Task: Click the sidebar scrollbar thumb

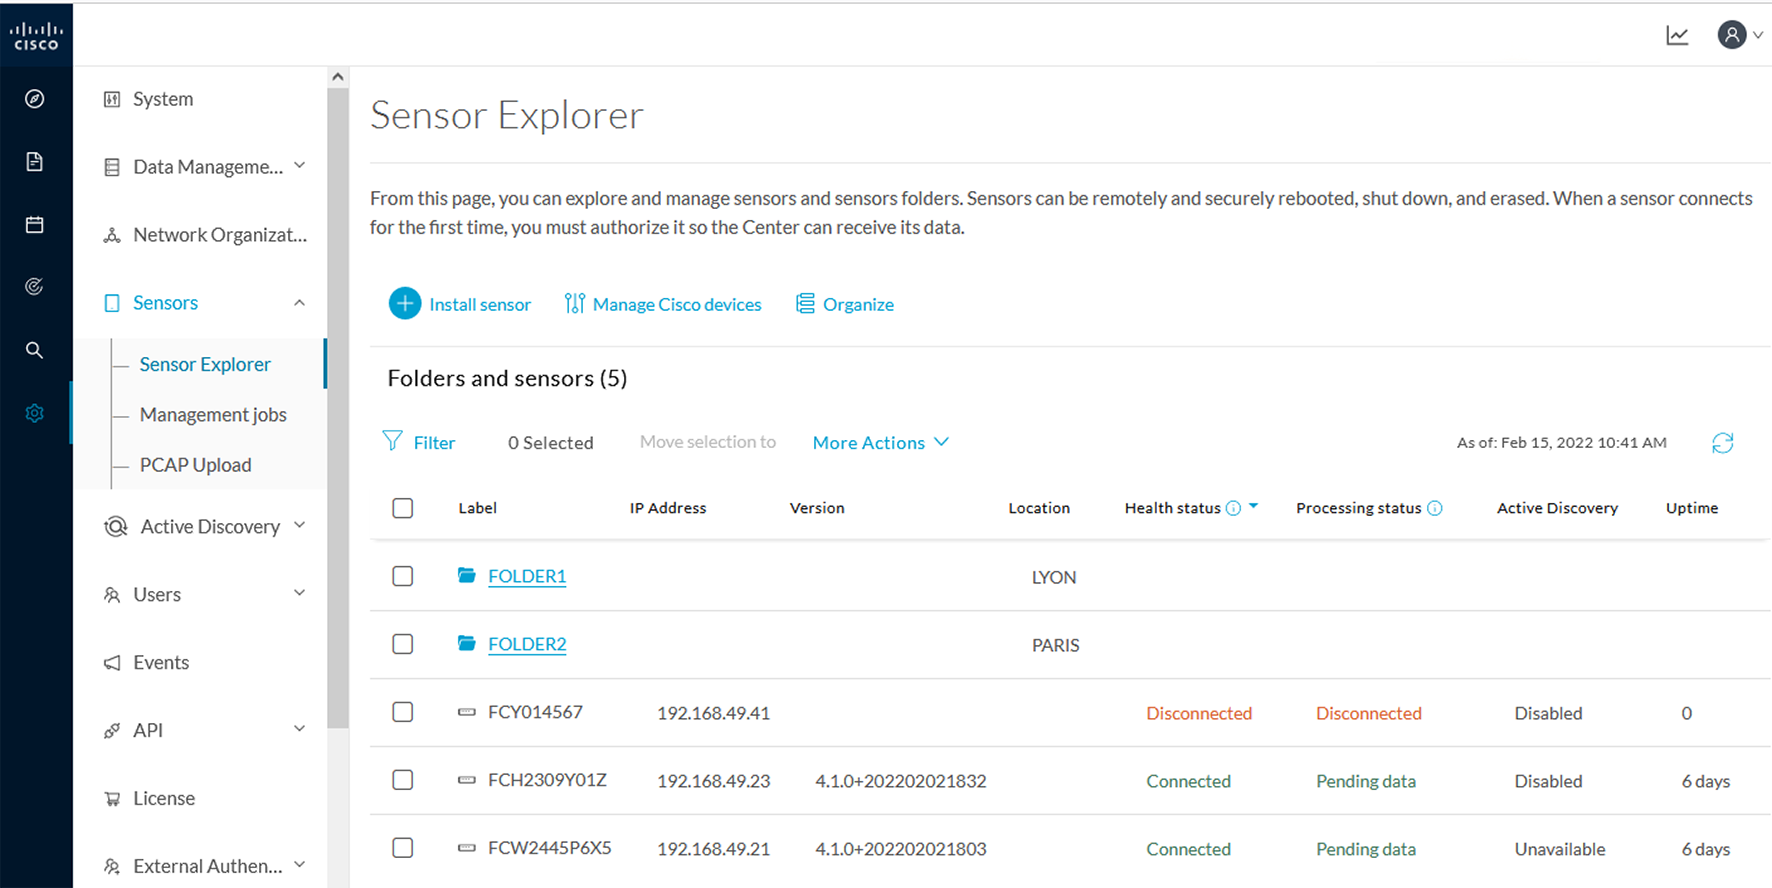Action: coord(338,408)
